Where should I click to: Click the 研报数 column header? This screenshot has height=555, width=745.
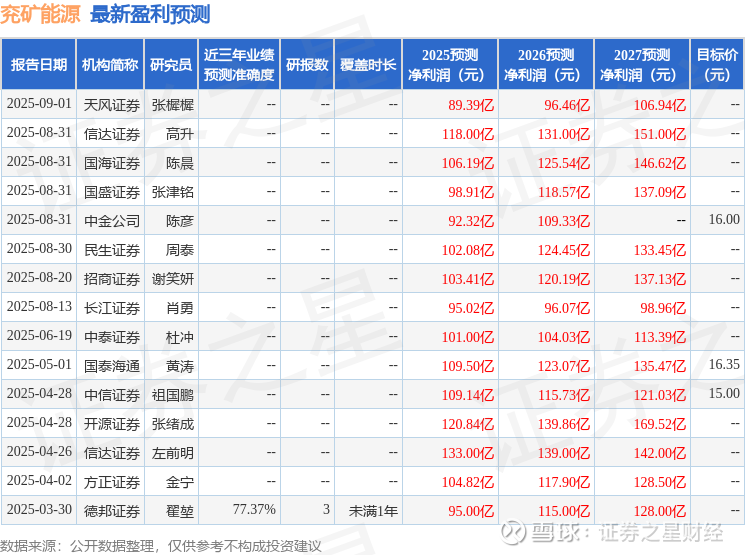point(307,65)
